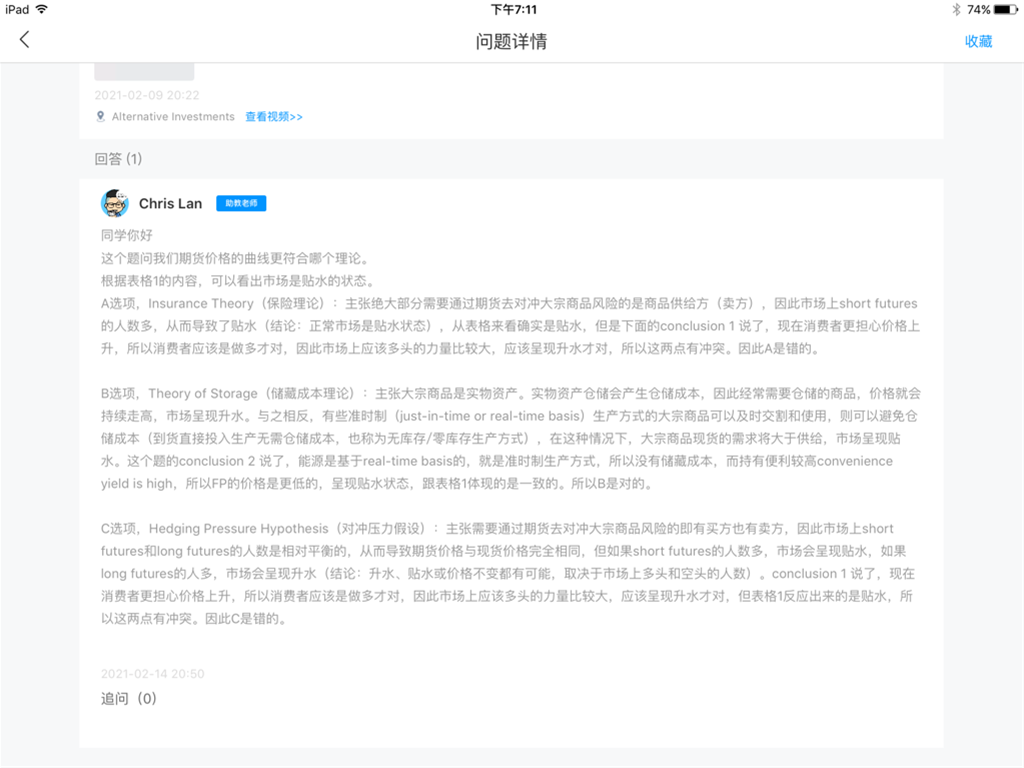The height and width of the screenshot is (768, 1024).
Task: Tap the greeting line 同学你好
Action: 127,235
